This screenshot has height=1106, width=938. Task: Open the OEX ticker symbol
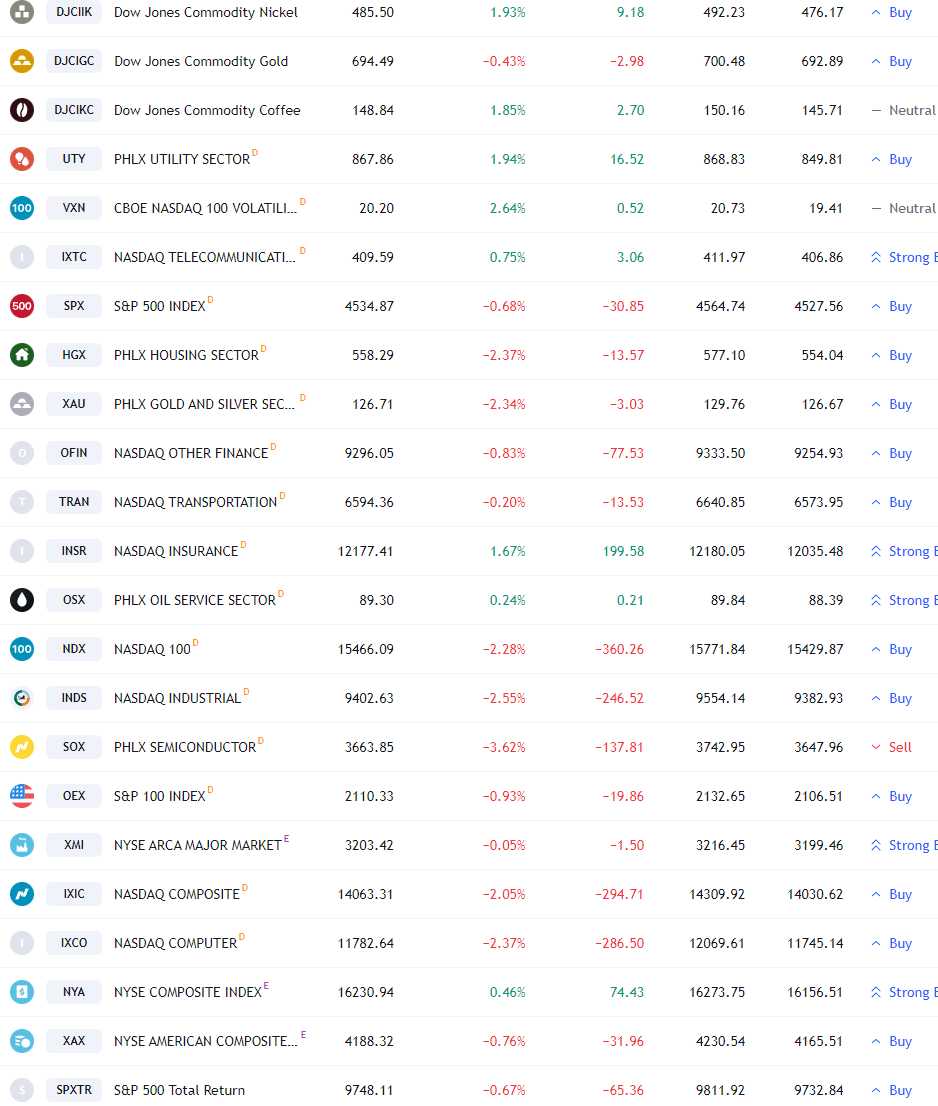(74, 796)
